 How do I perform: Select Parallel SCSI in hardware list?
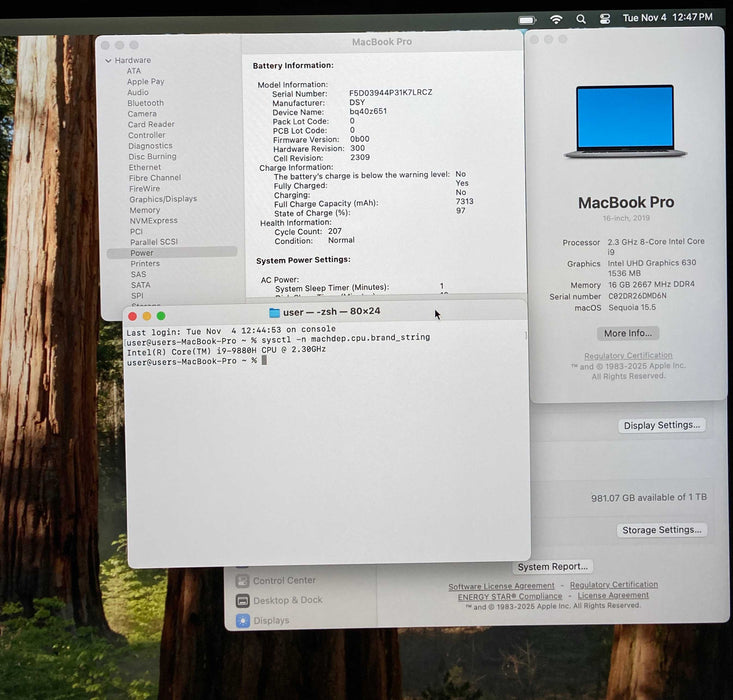tap(154, 242)
